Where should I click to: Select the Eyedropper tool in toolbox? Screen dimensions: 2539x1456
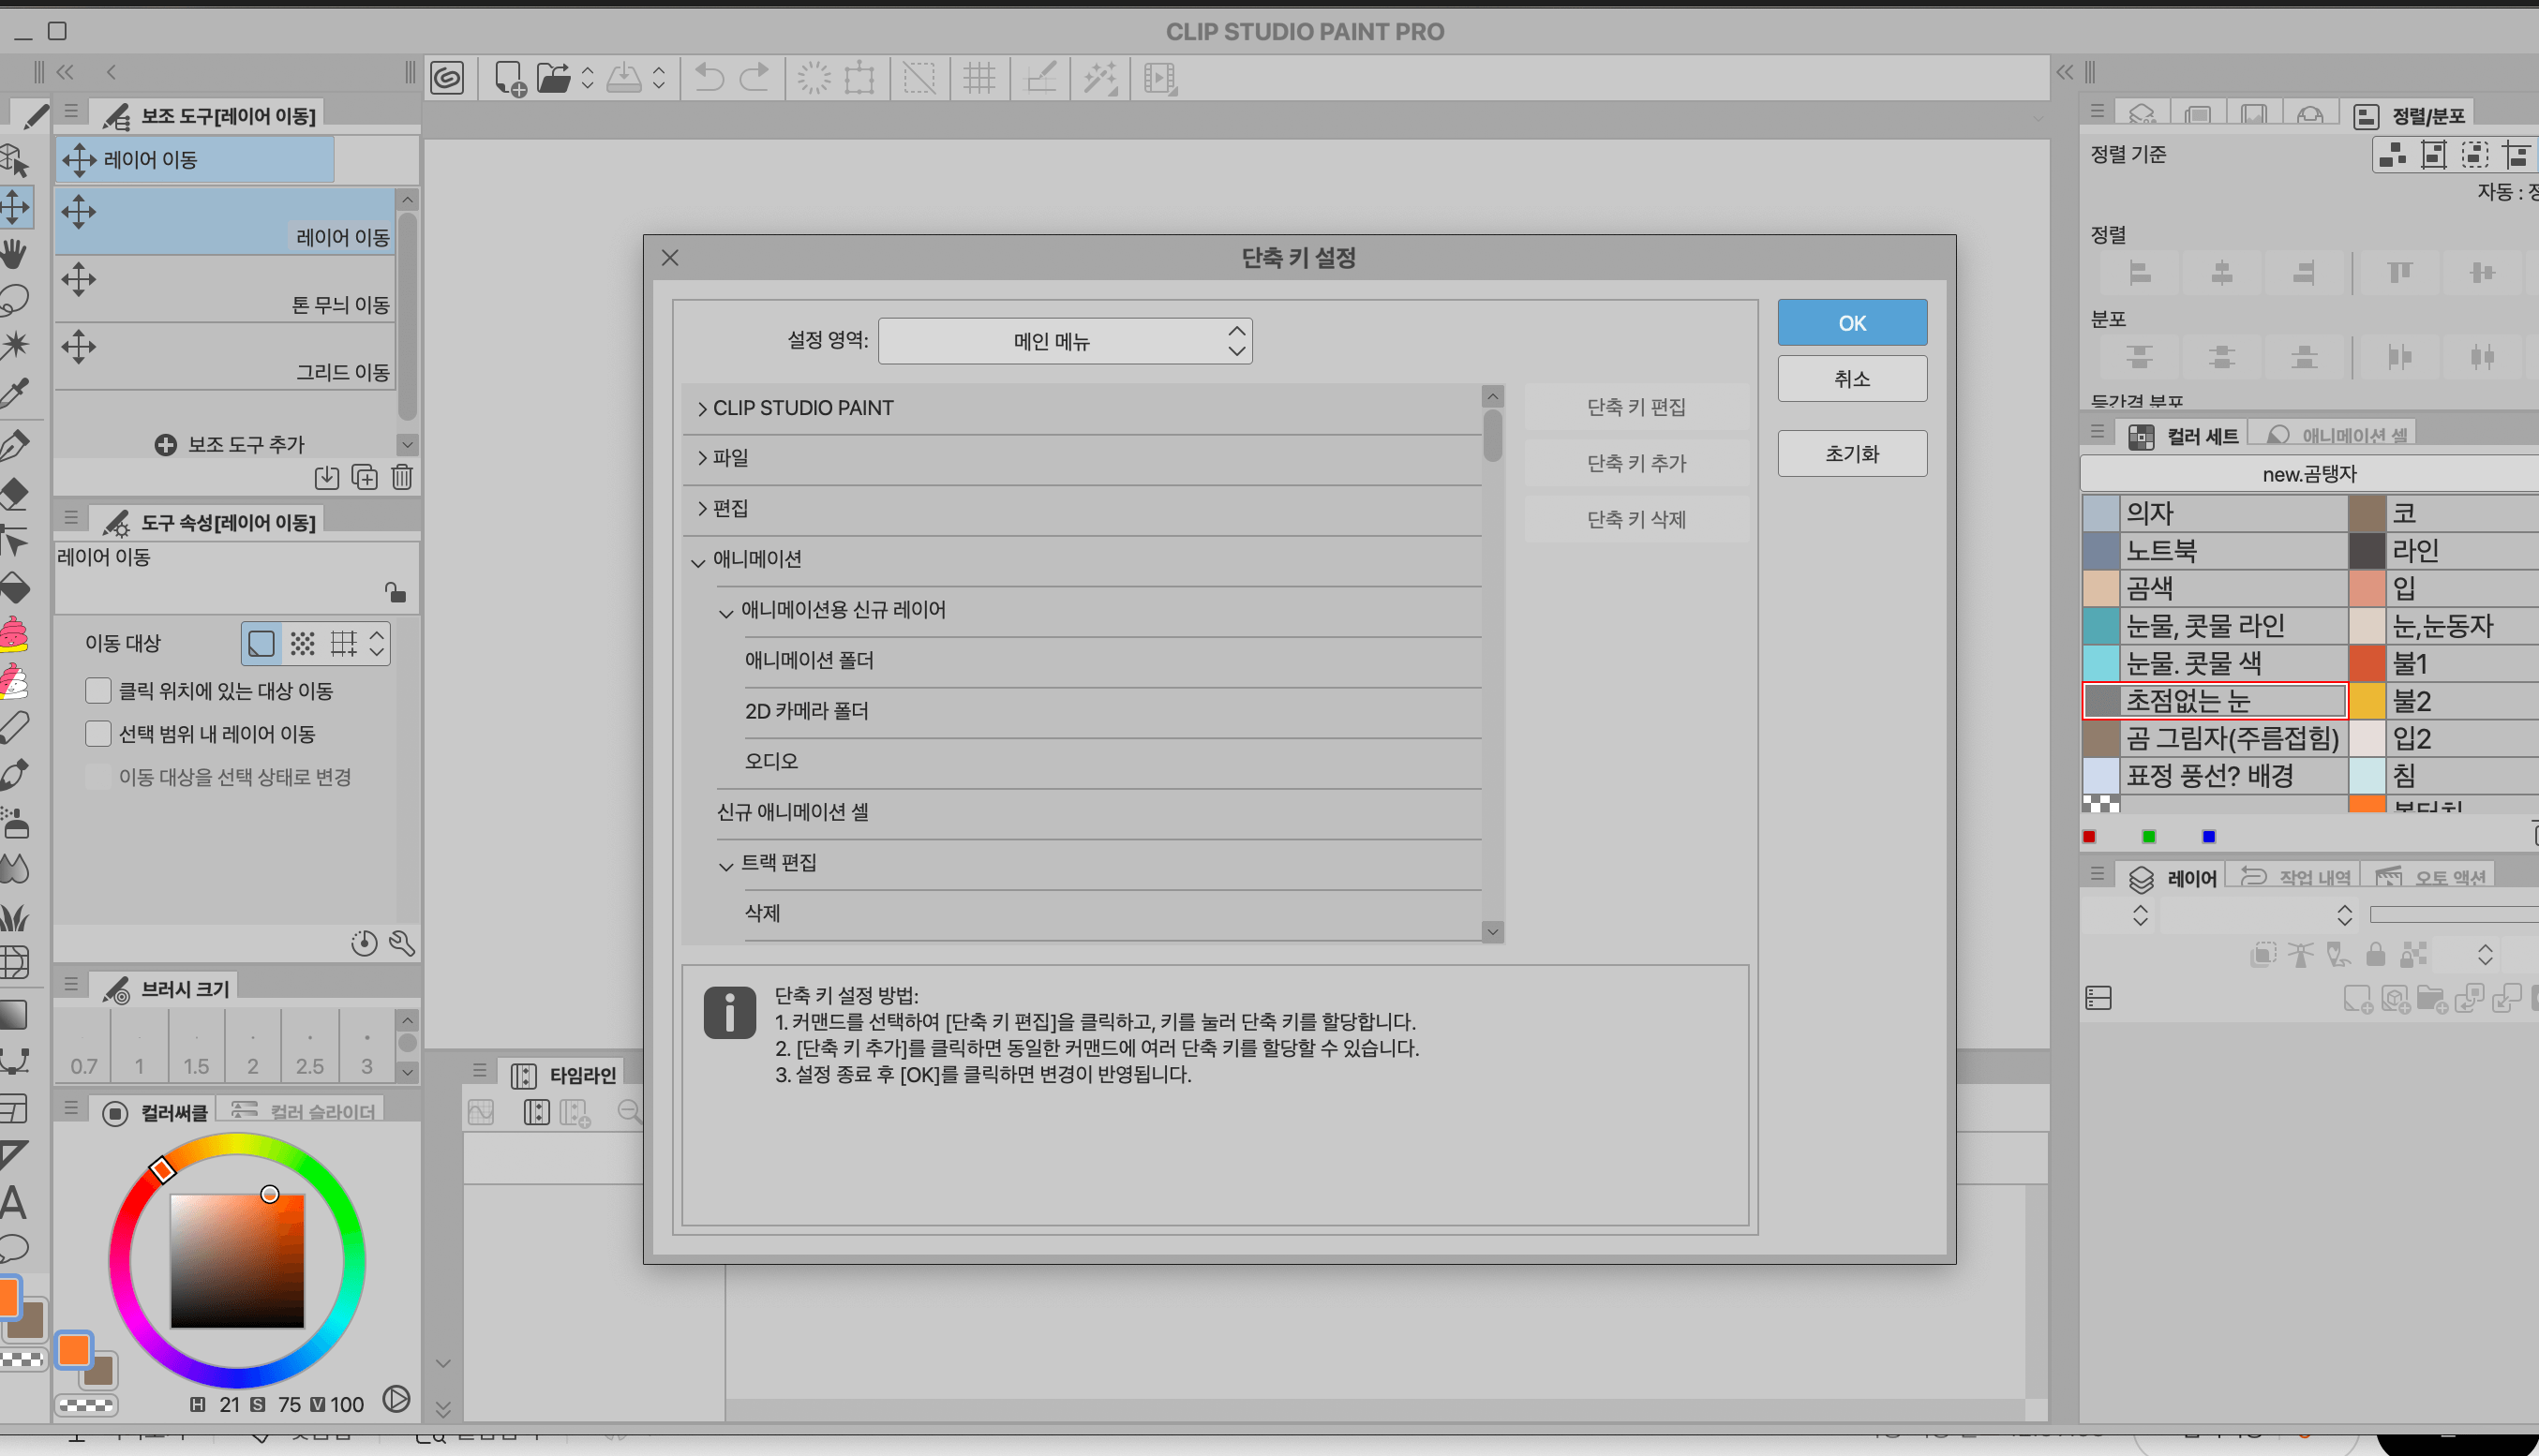click(x=14, y=393)
